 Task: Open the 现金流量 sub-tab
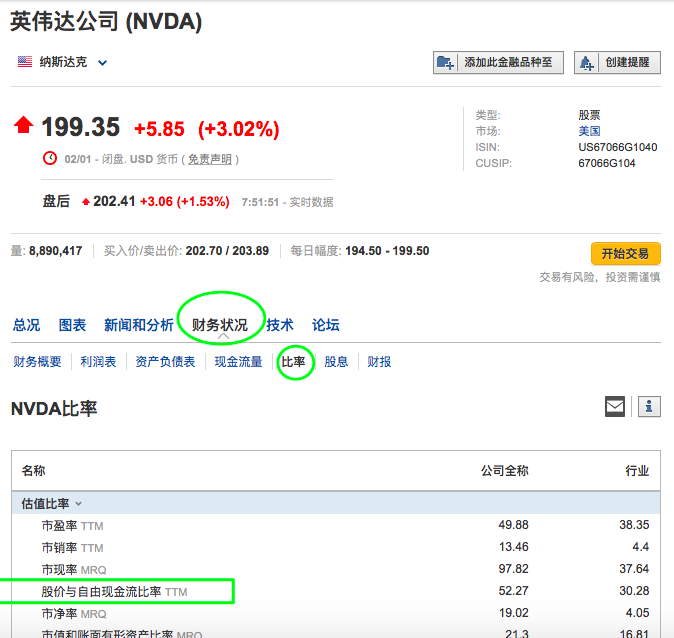click(x=239, y=362)
